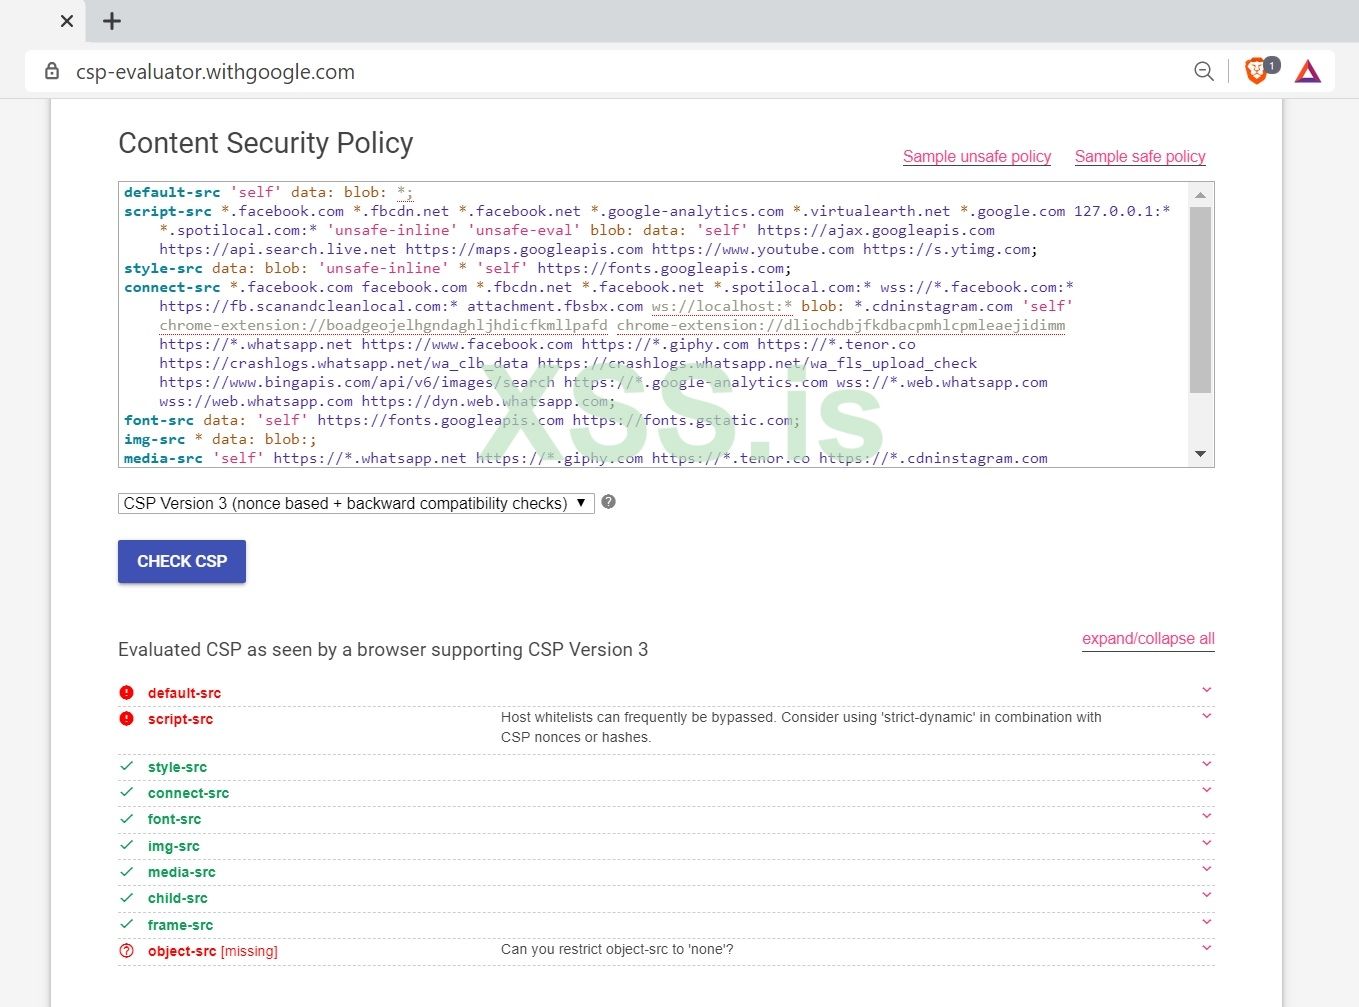The image size is (1359, 1007).
Task: Expand the object-src row chevron
Action: coord(1207,948)
